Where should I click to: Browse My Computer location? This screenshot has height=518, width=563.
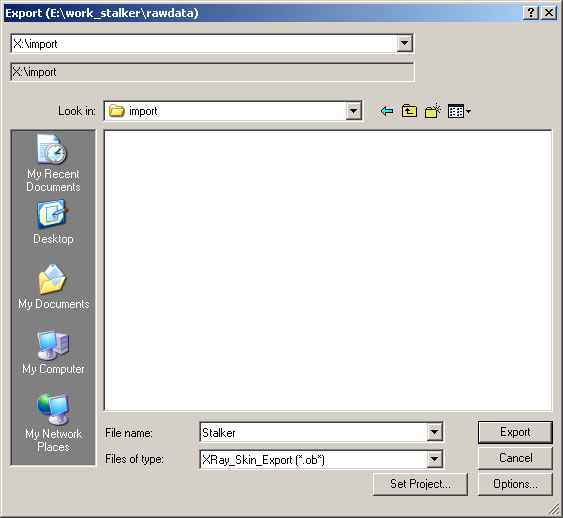(53, 352)
